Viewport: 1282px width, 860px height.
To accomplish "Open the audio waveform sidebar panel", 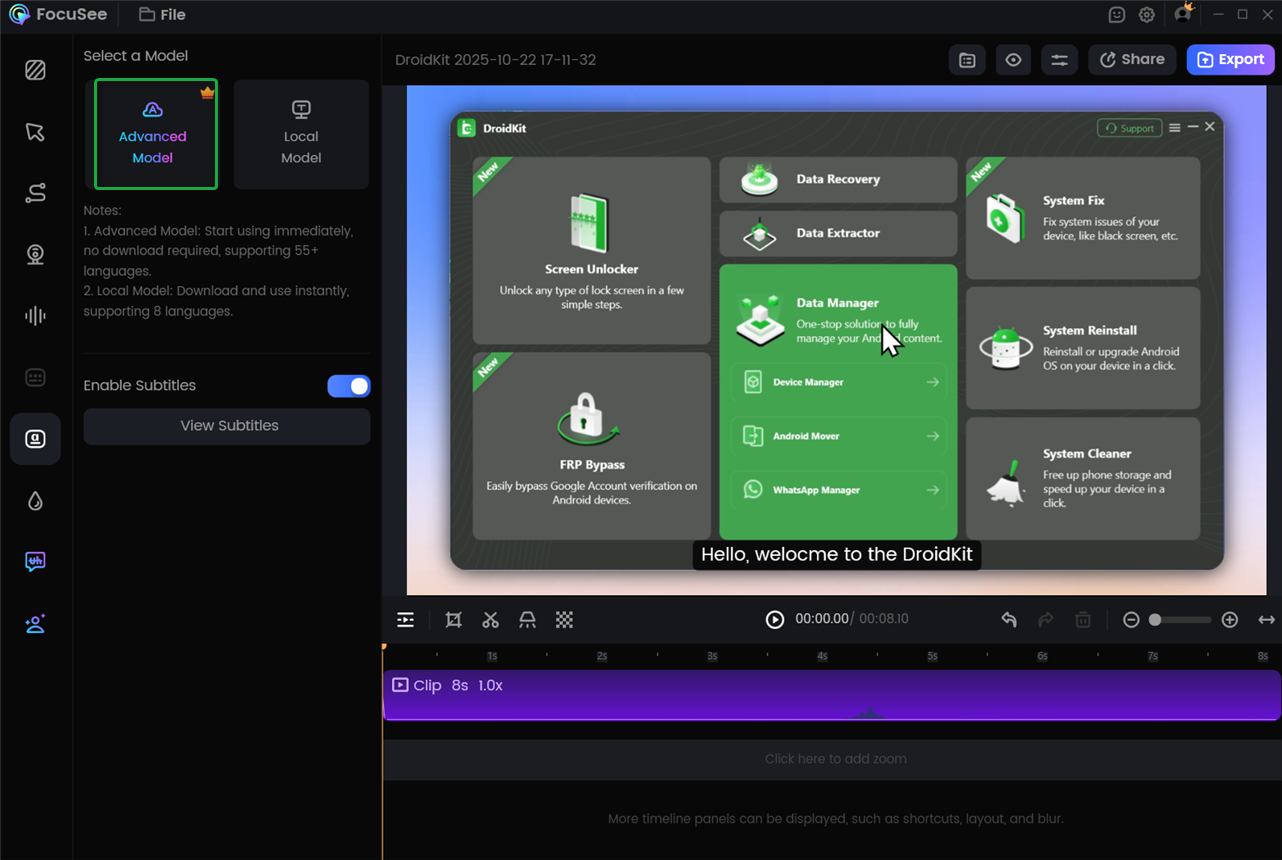I will click(35, 316).
